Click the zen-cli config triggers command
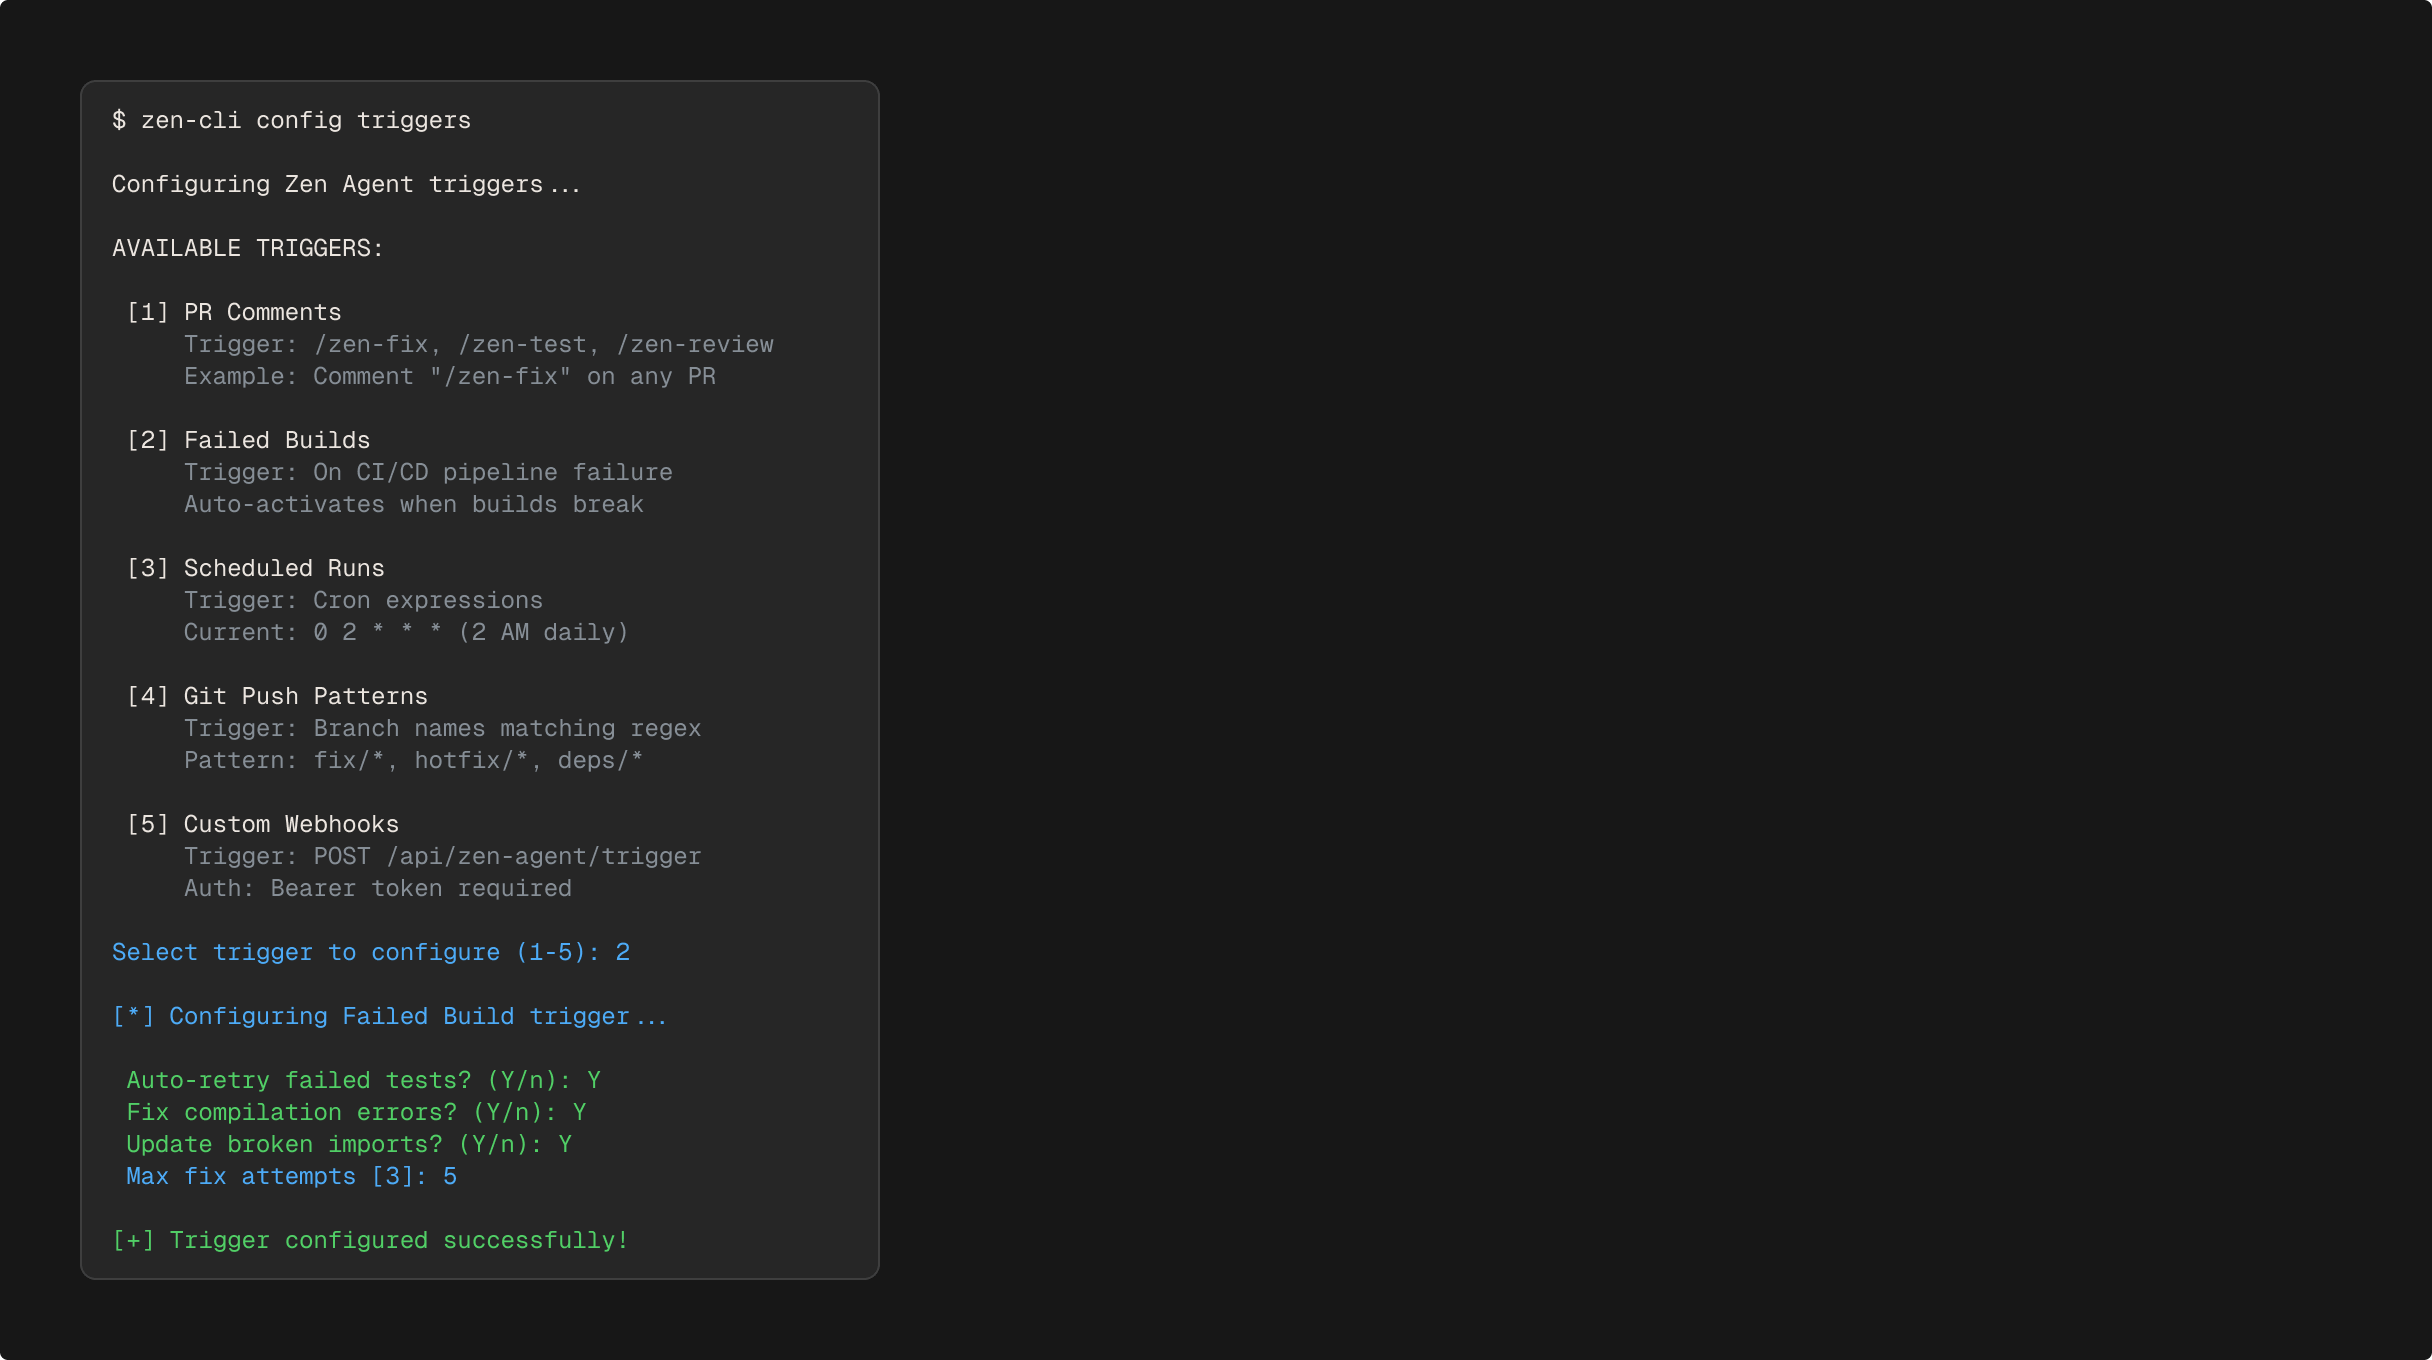The height and width of the screenshot is (1360, 2432). pyautogui.click(x=305, y=120)
